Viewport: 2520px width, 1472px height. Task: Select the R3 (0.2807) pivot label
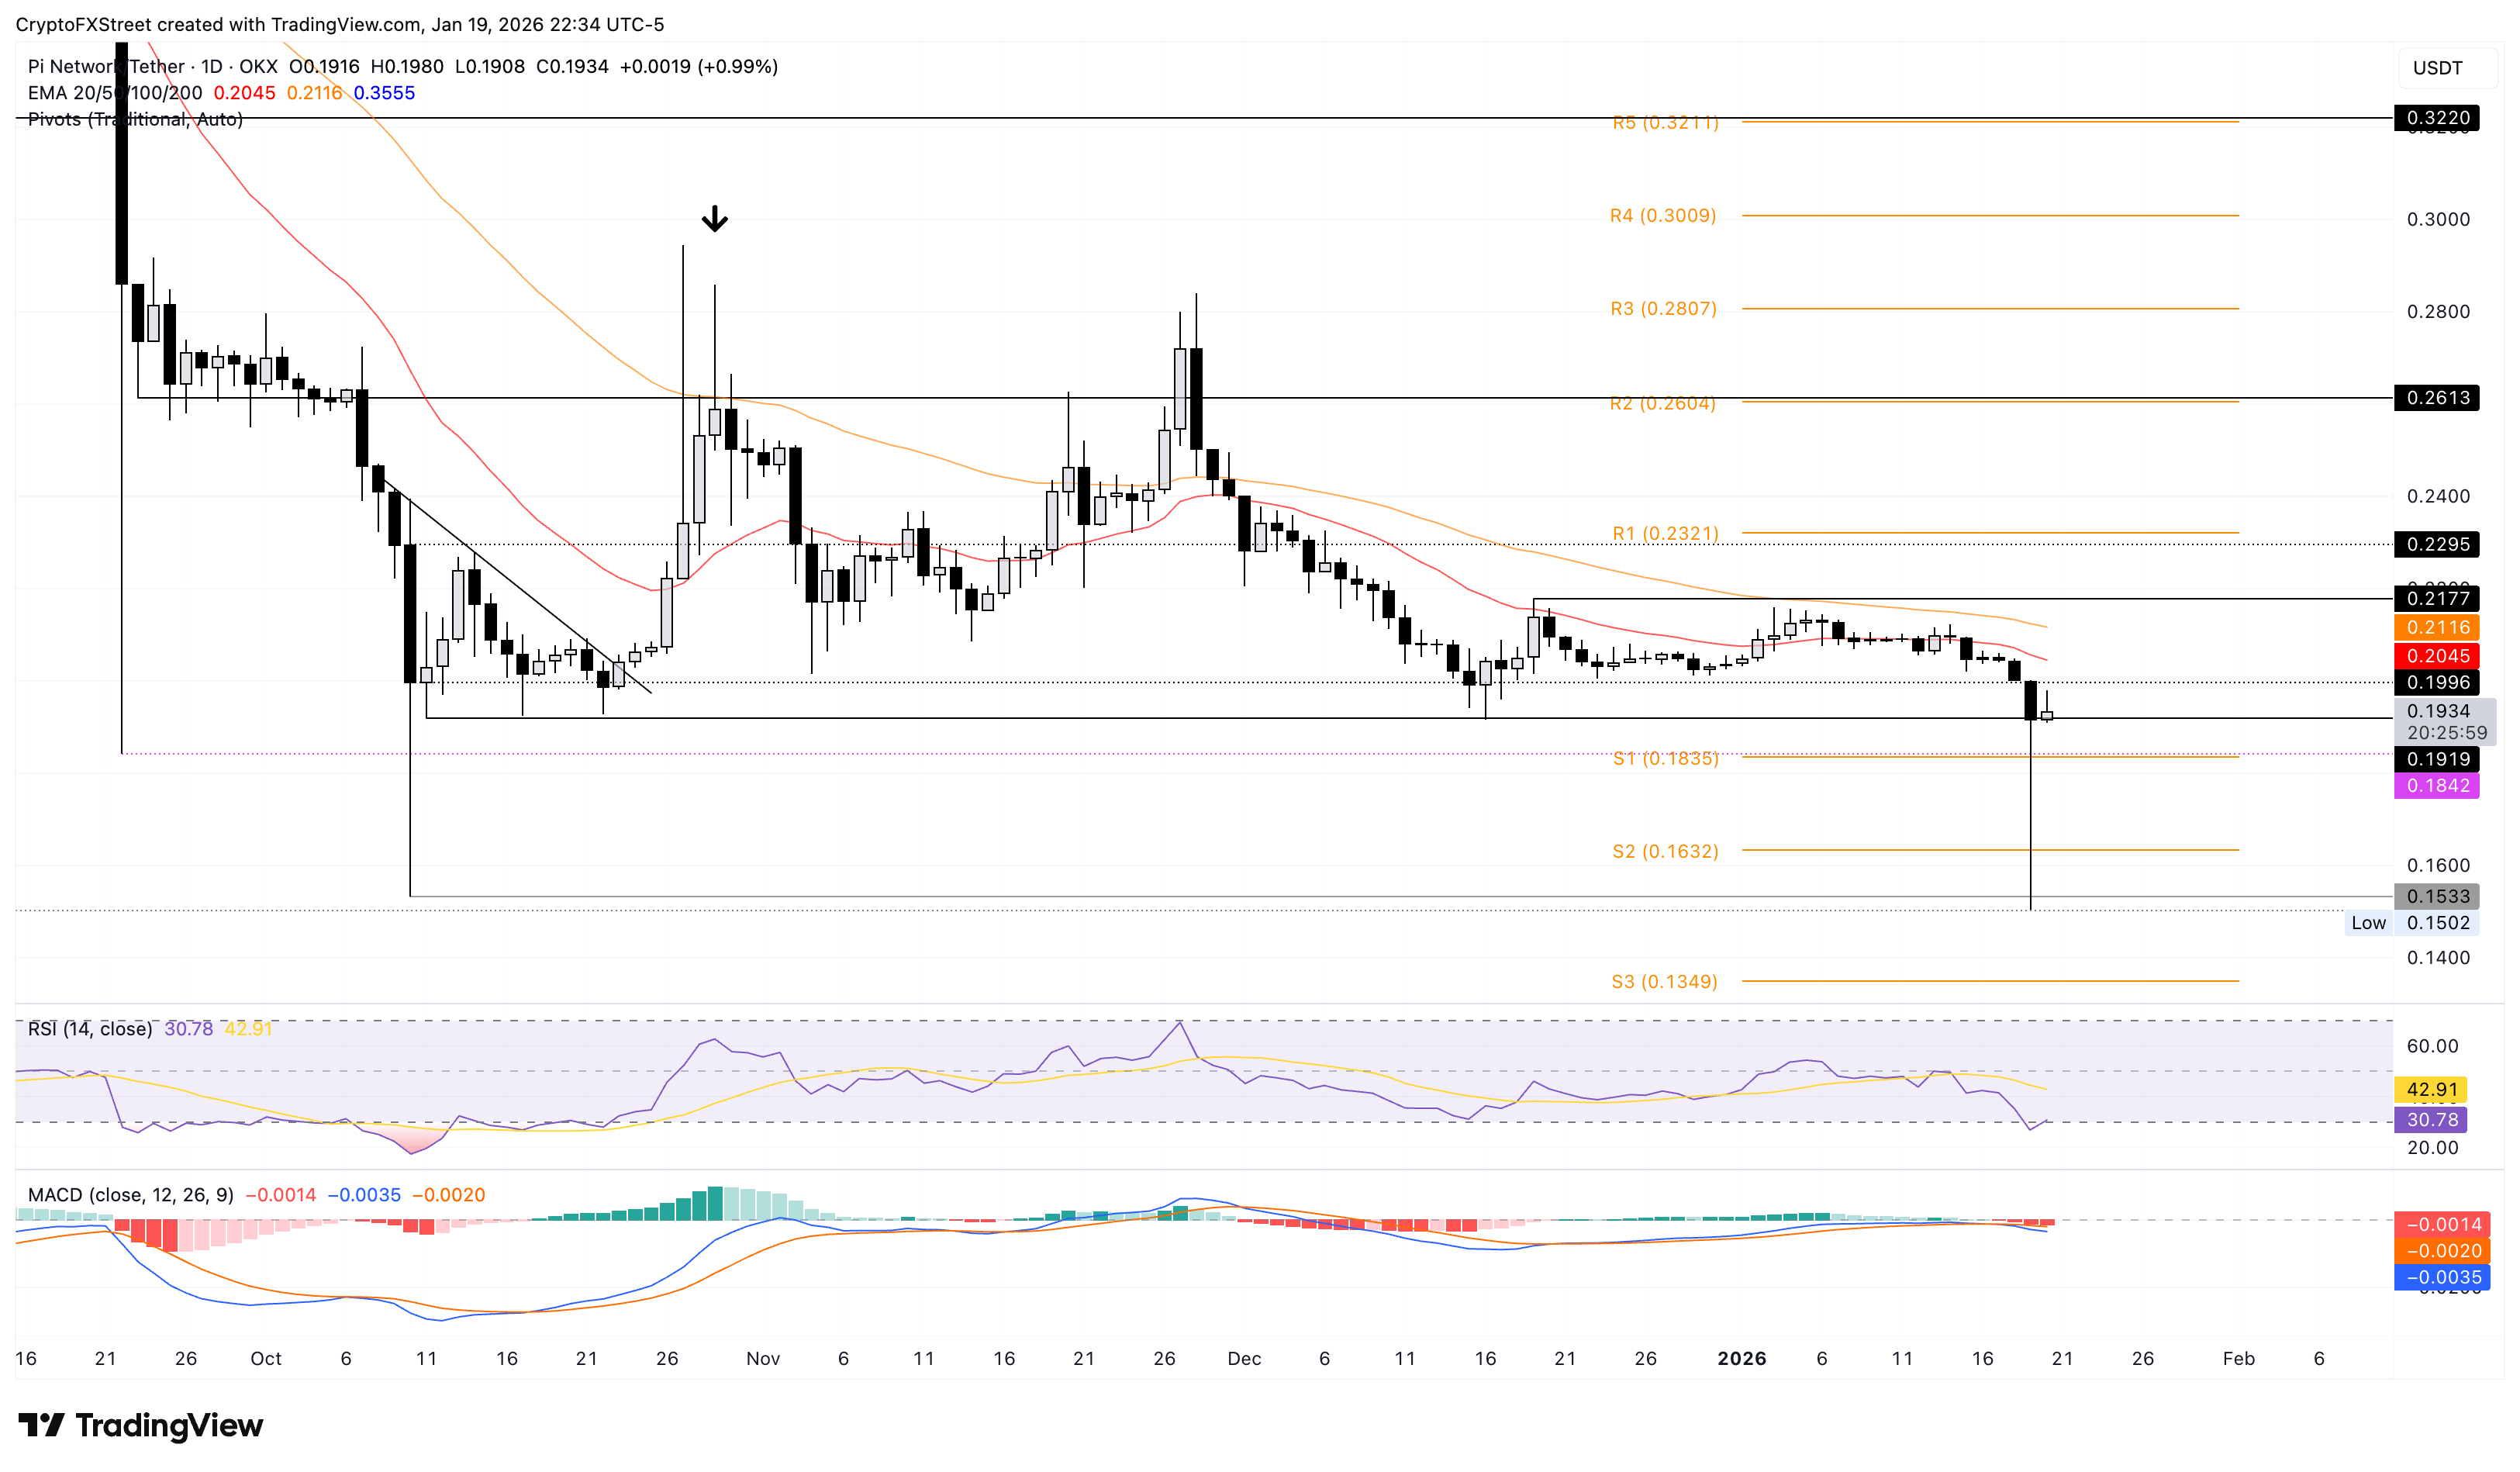click(1663, 309)
